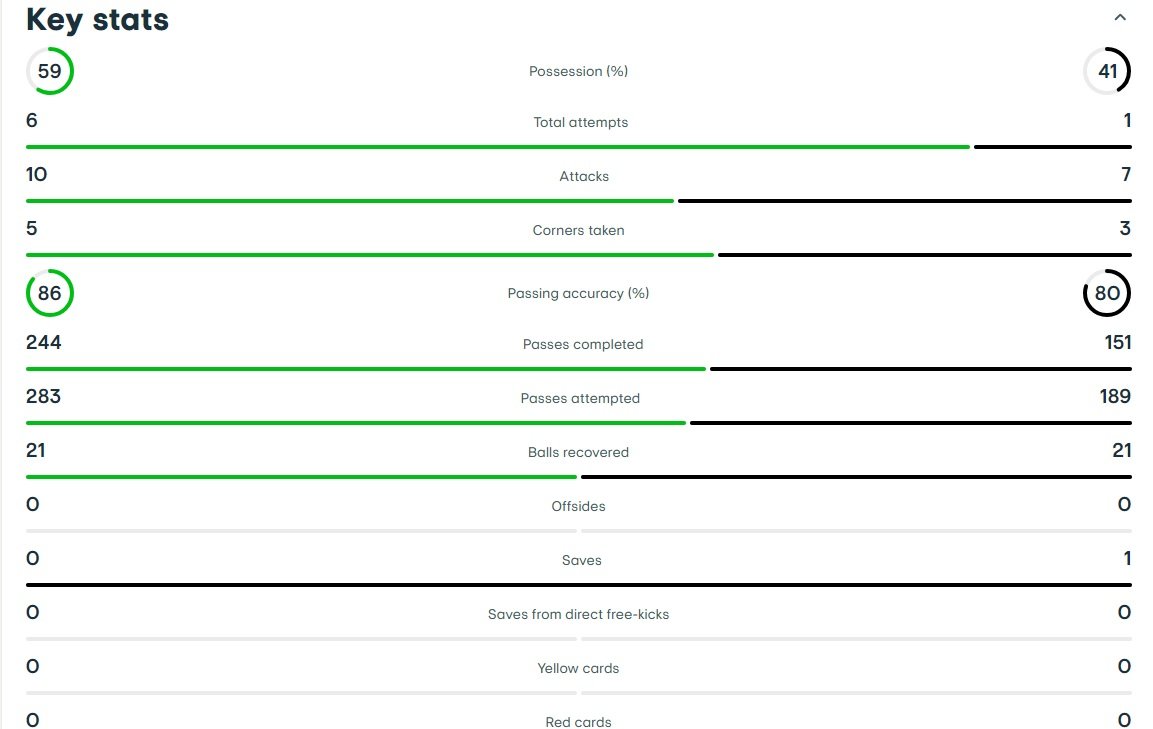Click the 189 passes attempted value
This screenshot has height=729, width=1153.
[x=1115, y=396]
